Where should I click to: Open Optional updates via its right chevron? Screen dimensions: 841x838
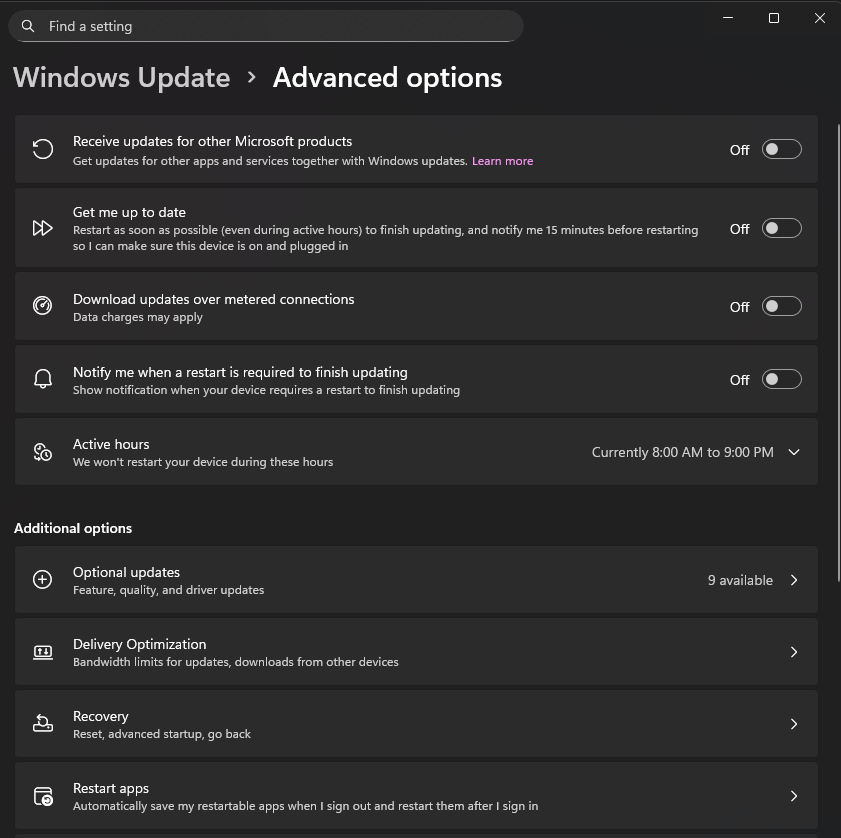tap(794, 580)
